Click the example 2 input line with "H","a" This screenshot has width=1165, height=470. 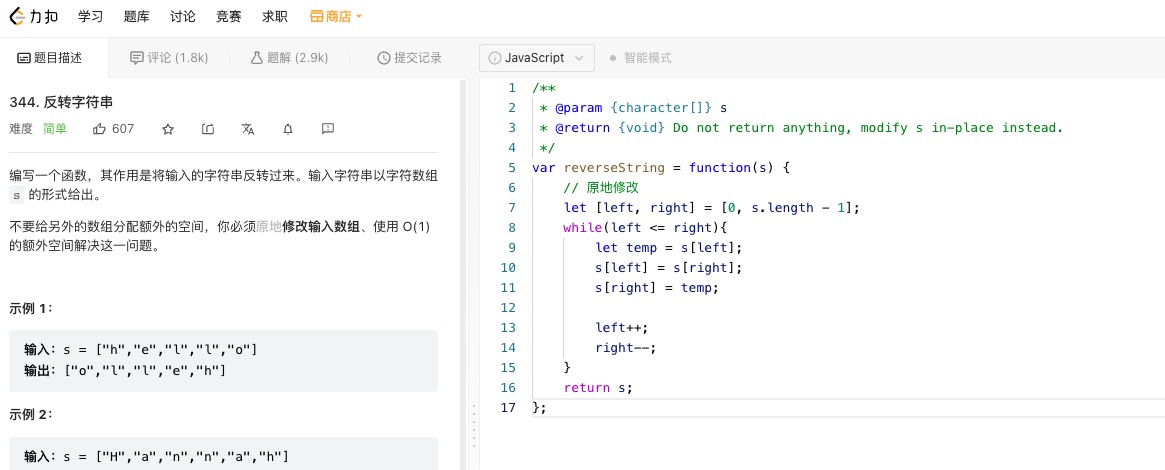pos(156,456)
